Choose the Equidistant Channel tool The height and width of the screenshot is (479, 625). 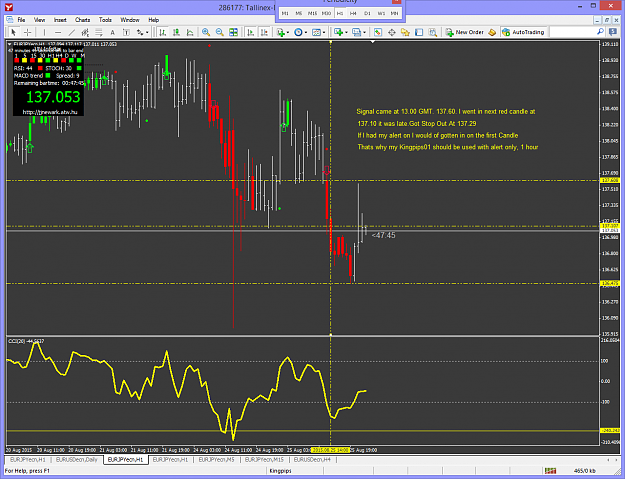click(x=85, y=32)
